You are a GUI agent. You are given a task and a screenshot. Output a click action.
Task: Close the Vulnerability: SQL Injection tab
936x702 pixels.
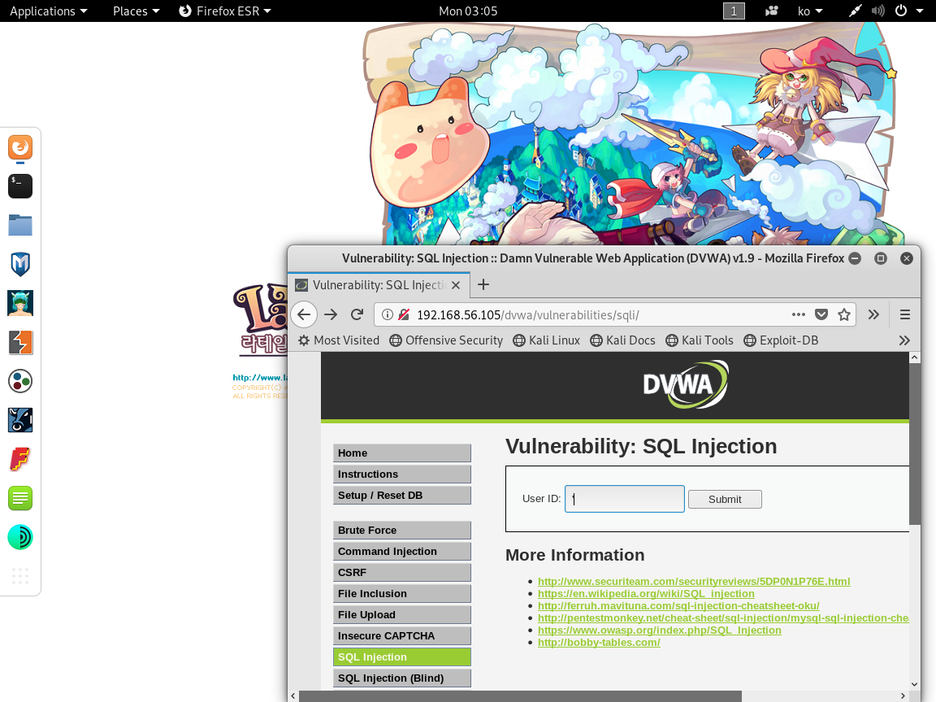(x=455, y=285)
